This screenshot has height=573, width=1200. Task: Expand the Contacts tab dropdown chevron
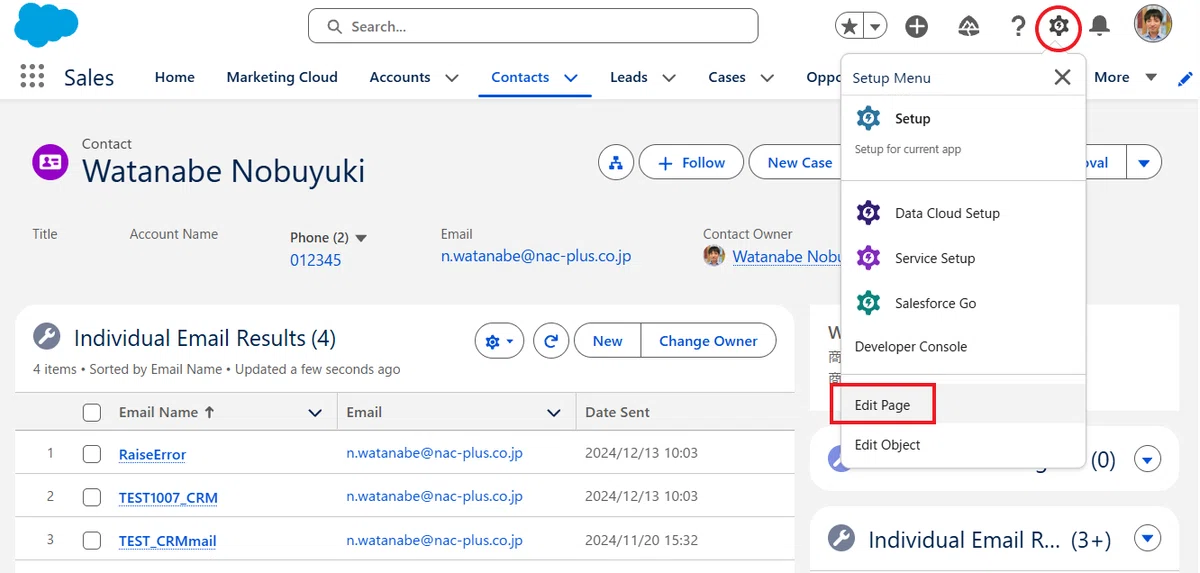click(571, 77)
